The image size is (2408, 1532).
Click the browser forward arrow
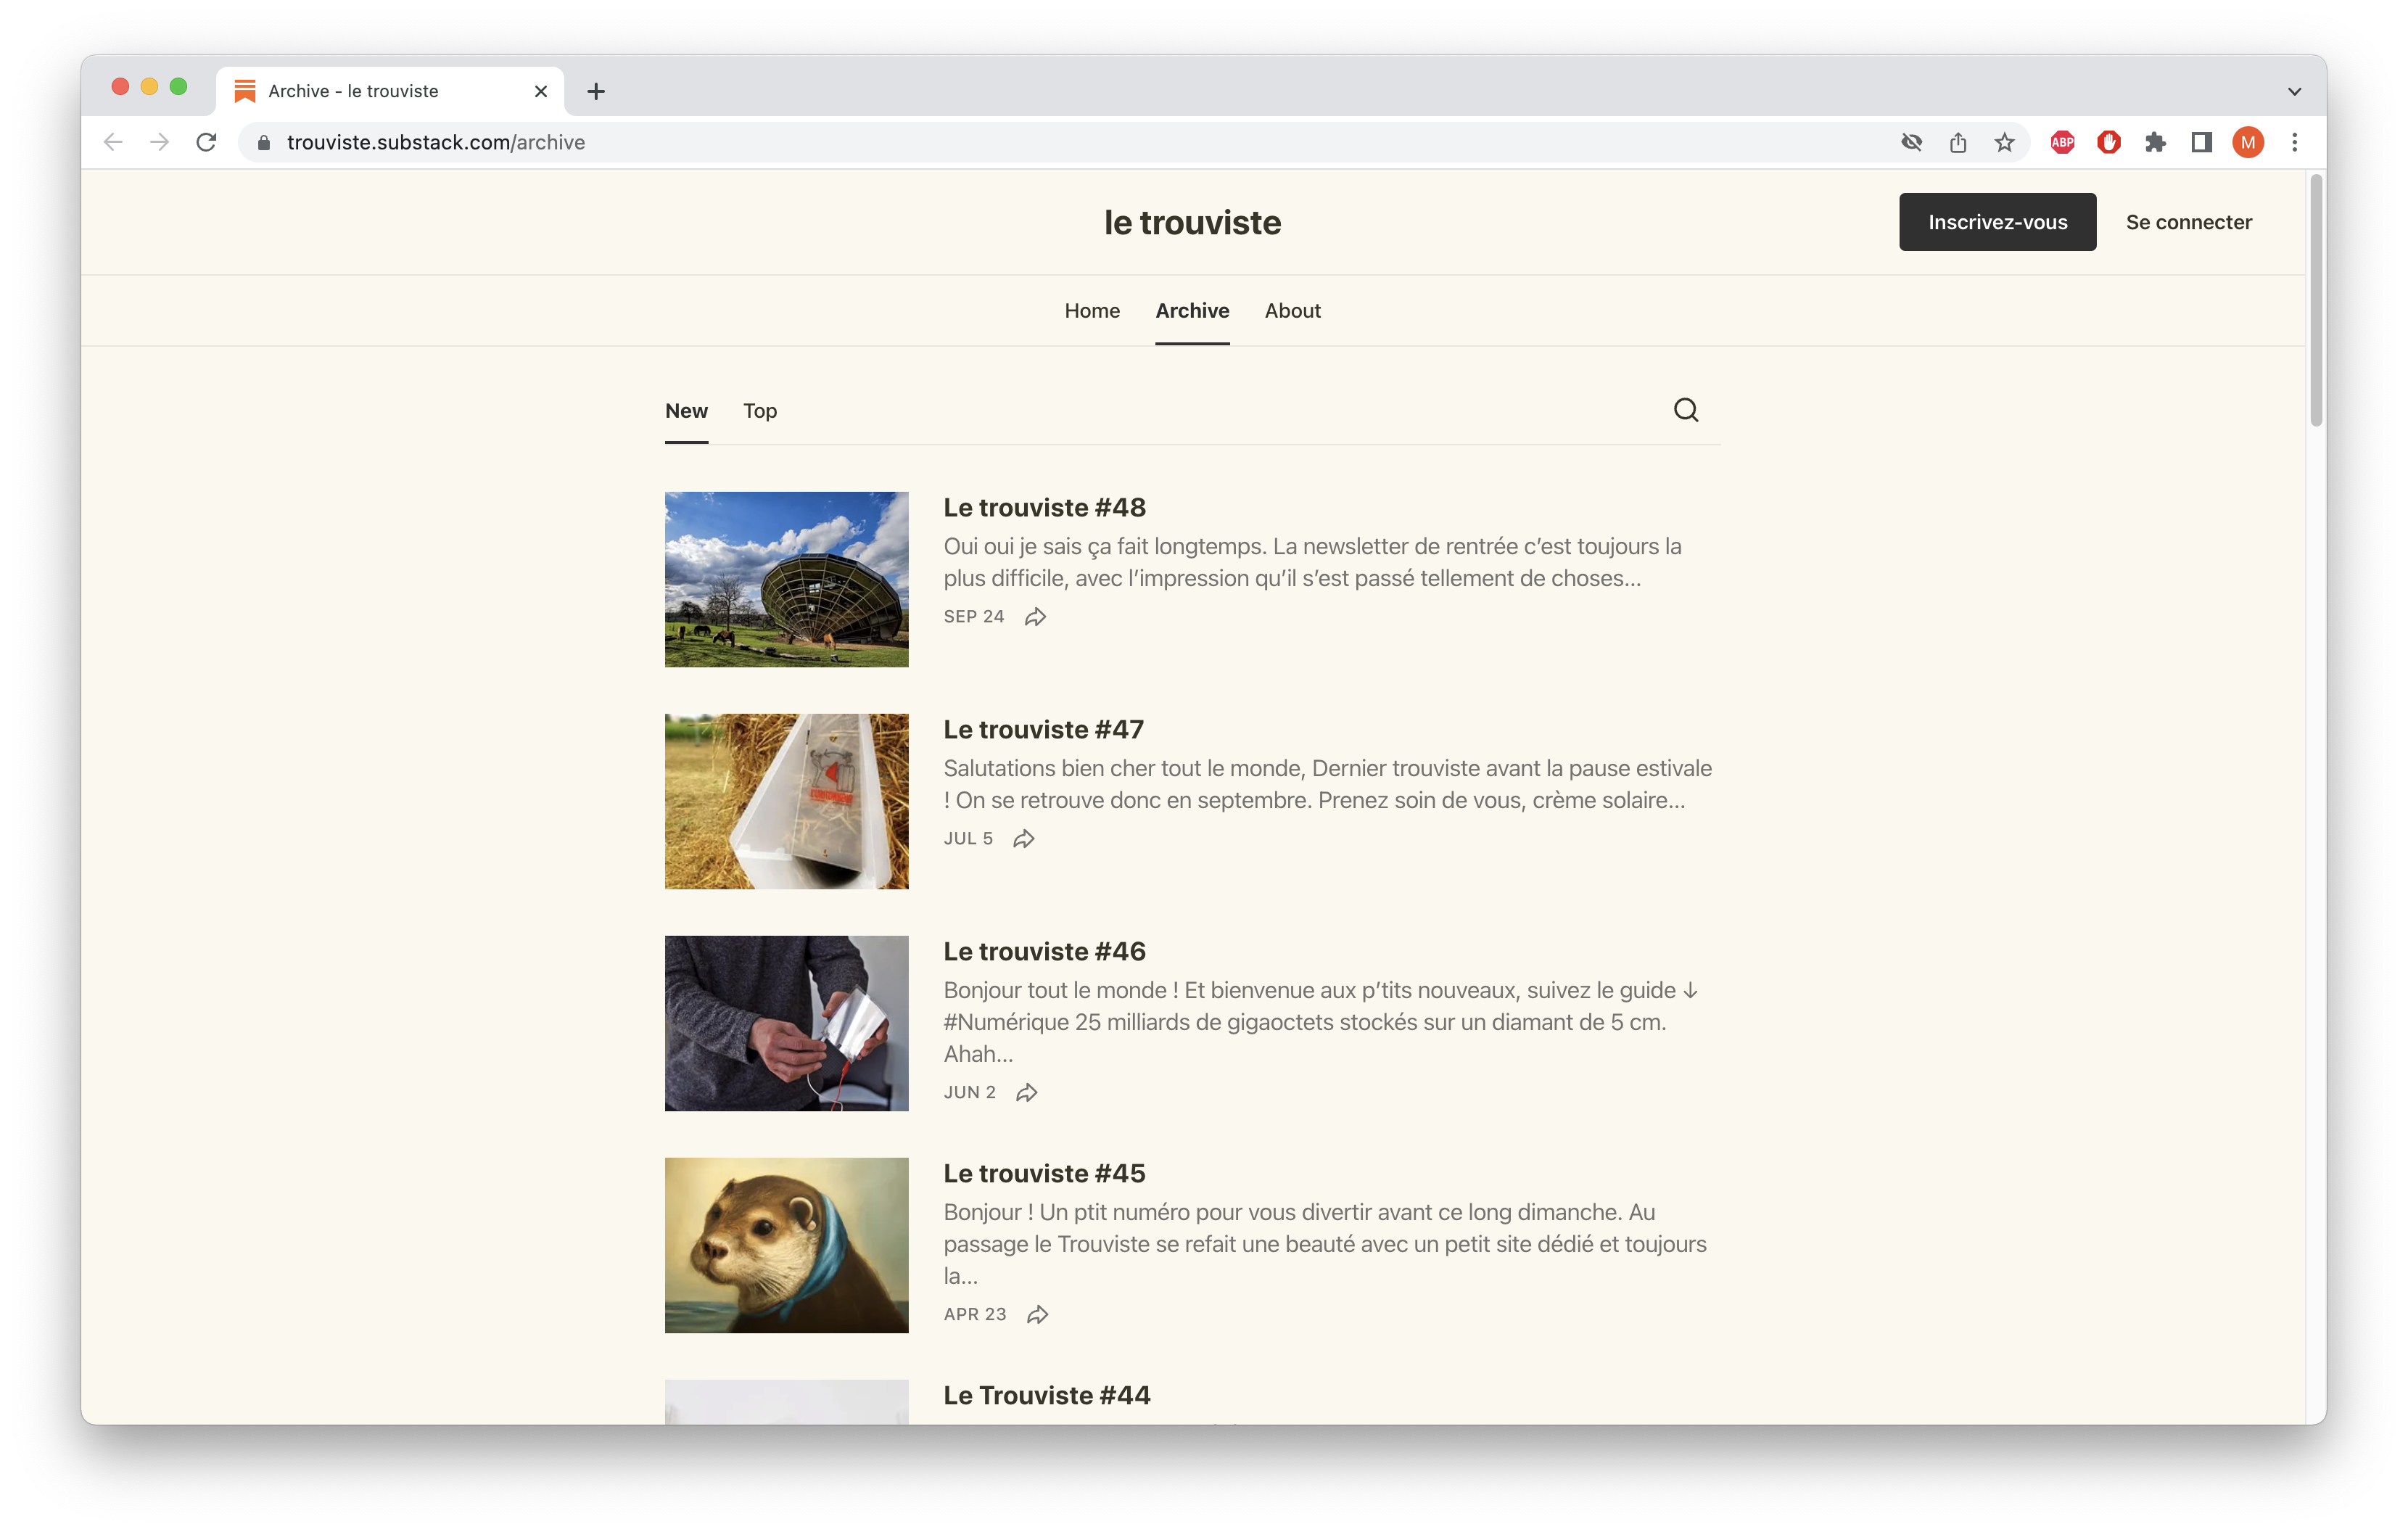(159, 142)
